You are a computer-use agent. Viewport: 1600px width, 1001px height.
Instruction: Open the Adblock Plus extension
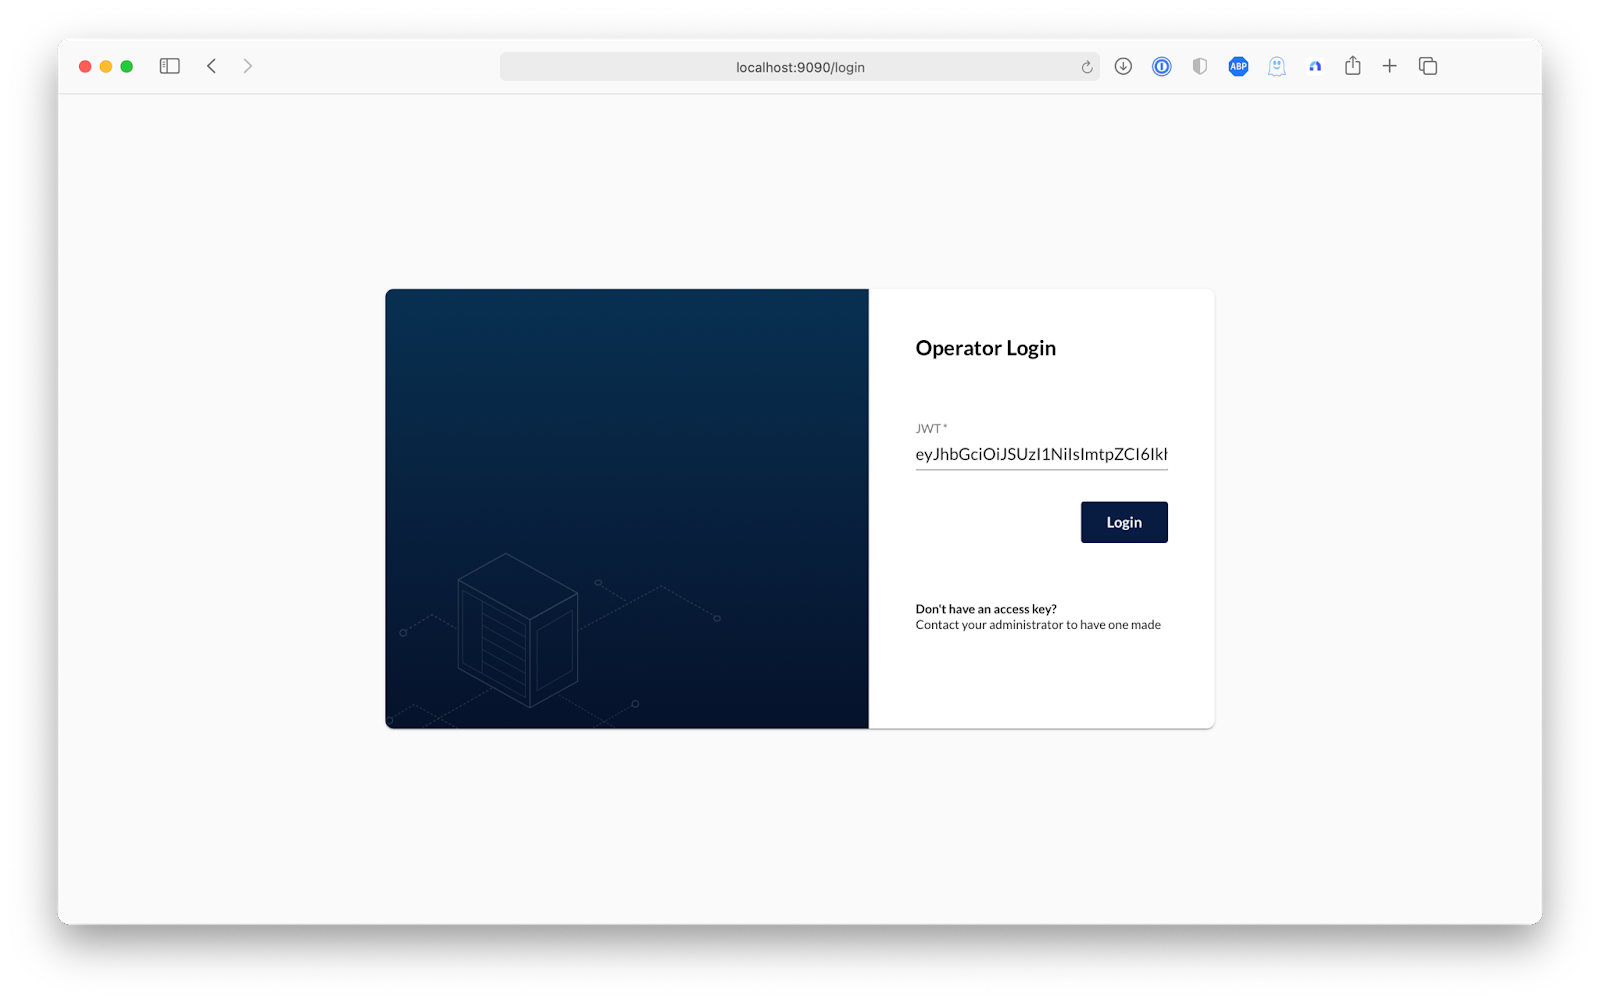[x=1238, y=66]
